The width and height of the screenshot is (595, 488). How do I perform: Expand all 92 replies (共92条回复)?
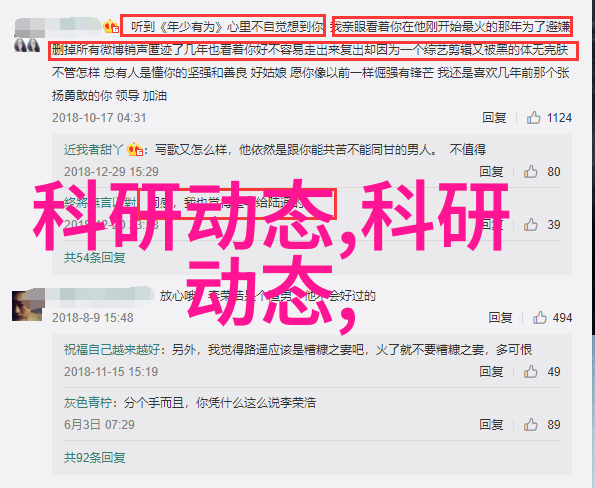point(94,458)
